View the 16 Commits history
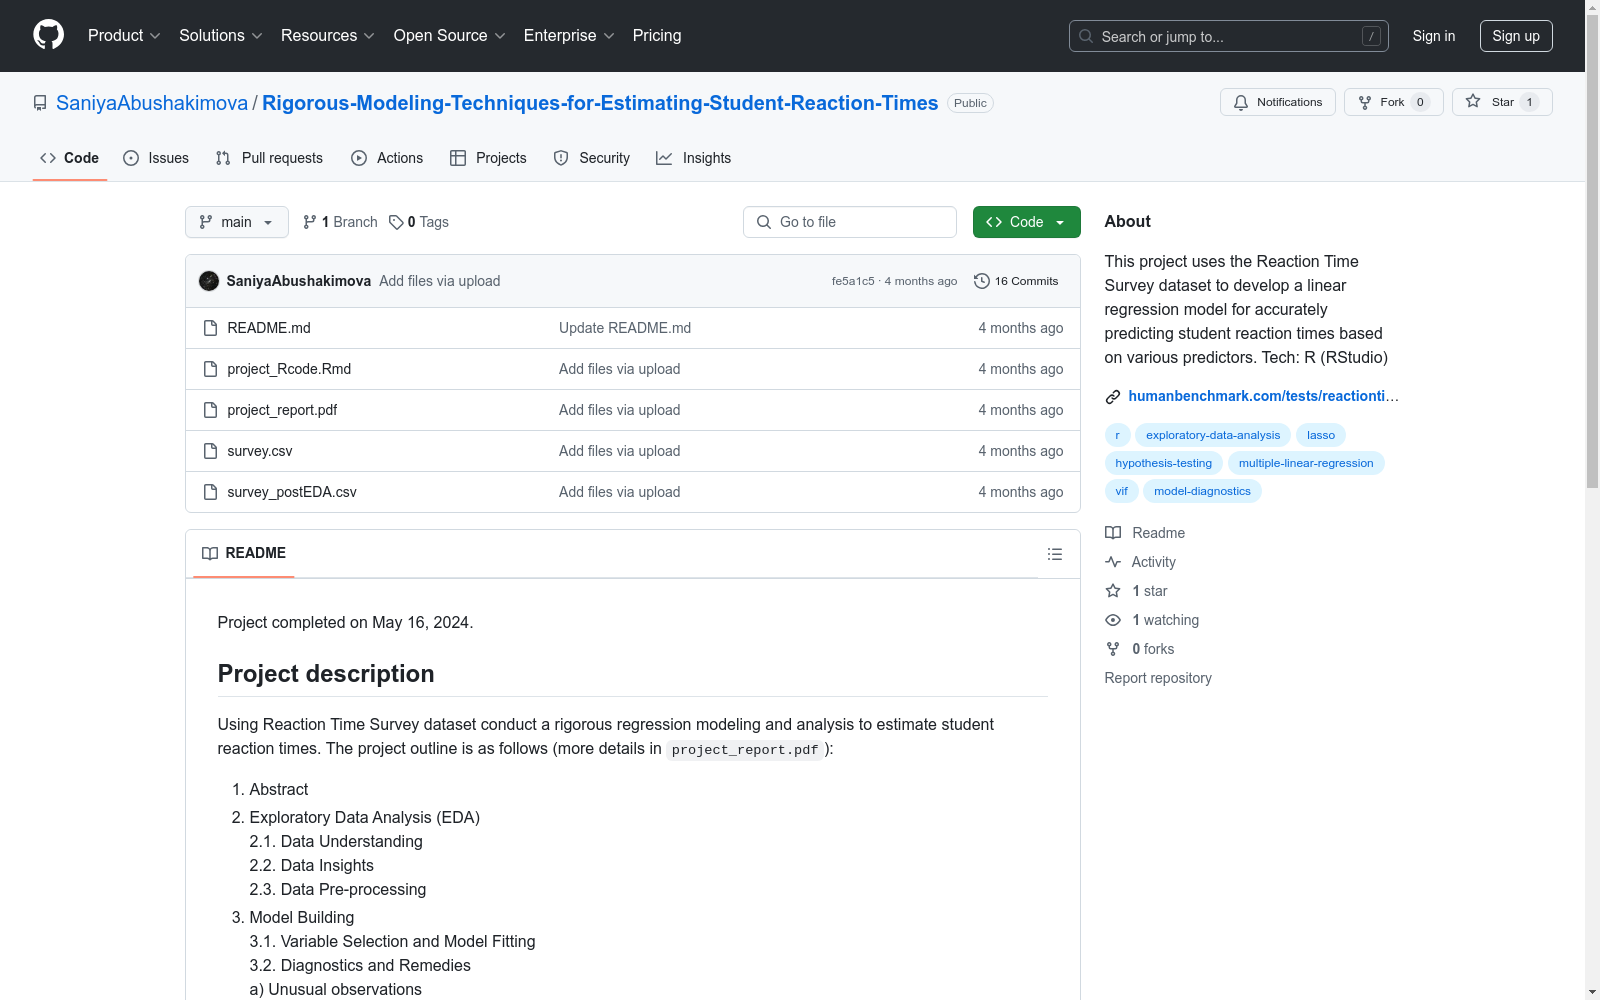Image resolution: width=1600 pixels, height=1000 pixels. tap(1016, 281)
